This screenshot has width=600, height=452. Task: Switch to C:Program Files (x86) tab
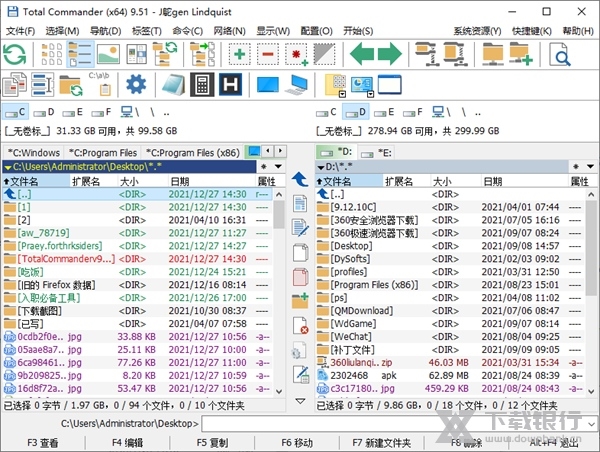pos(192,153)
